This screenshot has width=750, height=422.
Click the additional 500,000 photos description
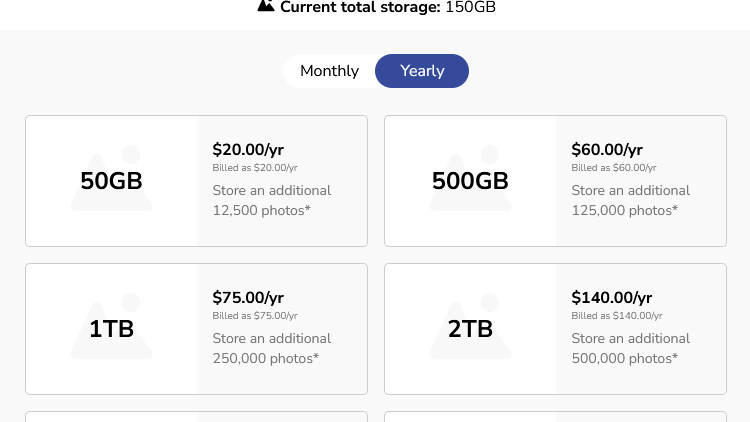click(630, 348)
